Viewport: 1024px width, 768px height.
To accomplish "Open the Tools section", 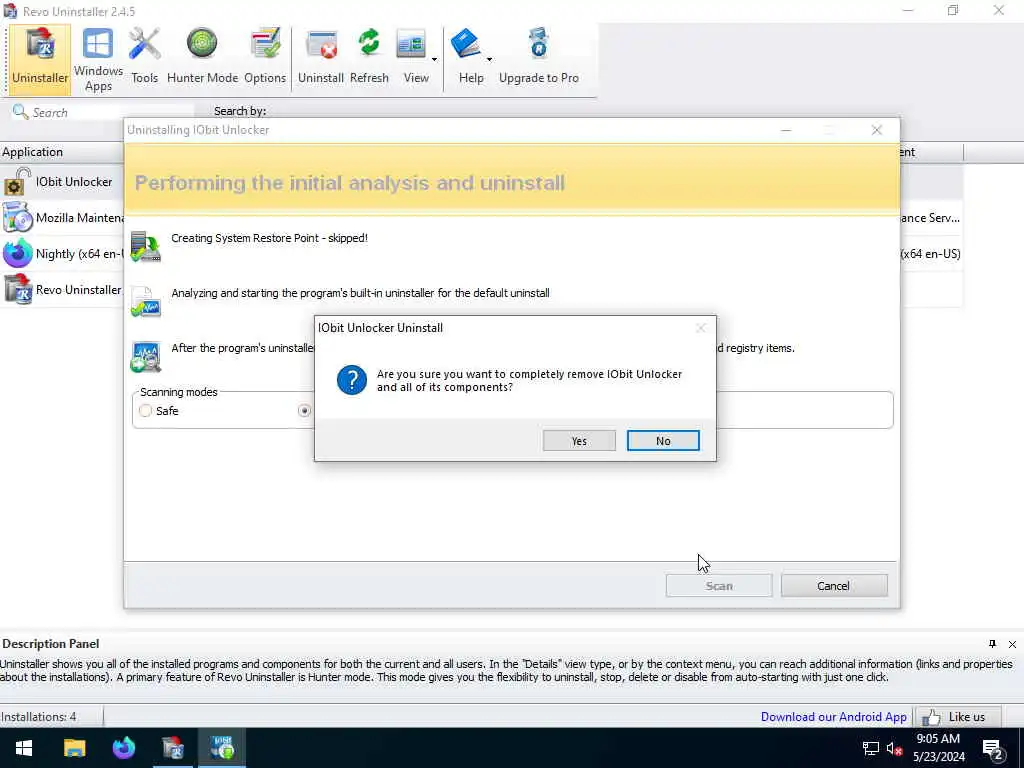I will point(144,59).
